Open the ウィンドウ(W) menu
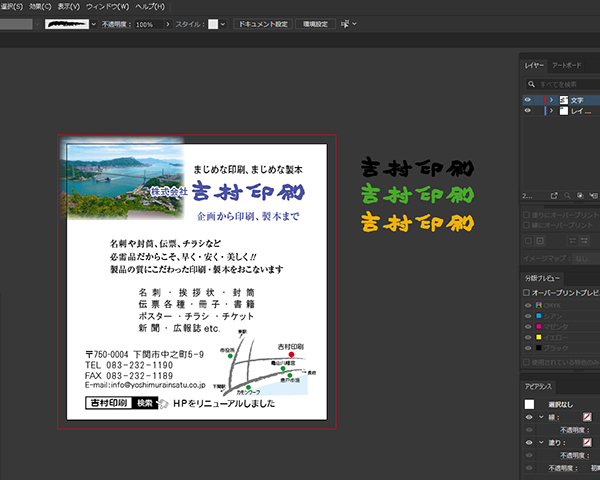The height and width of the screenshot is (480, 600). point(108,7)
